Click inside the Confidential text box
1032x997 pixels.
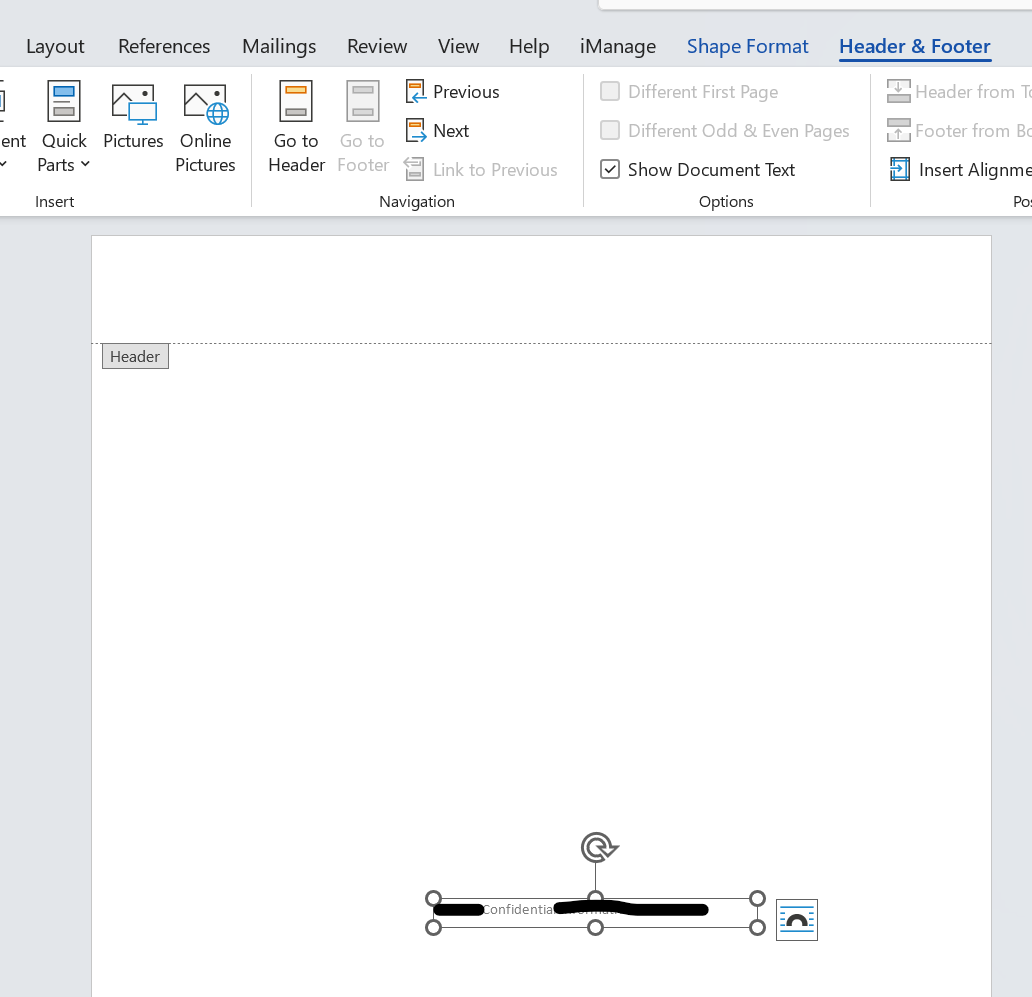coord(520,910)
